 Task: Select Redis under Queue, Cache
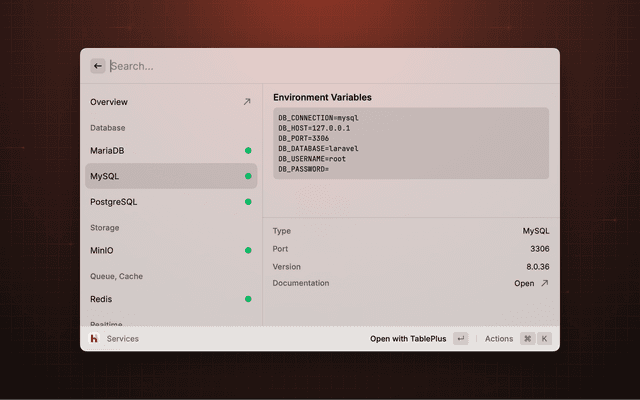pos(101,299)
